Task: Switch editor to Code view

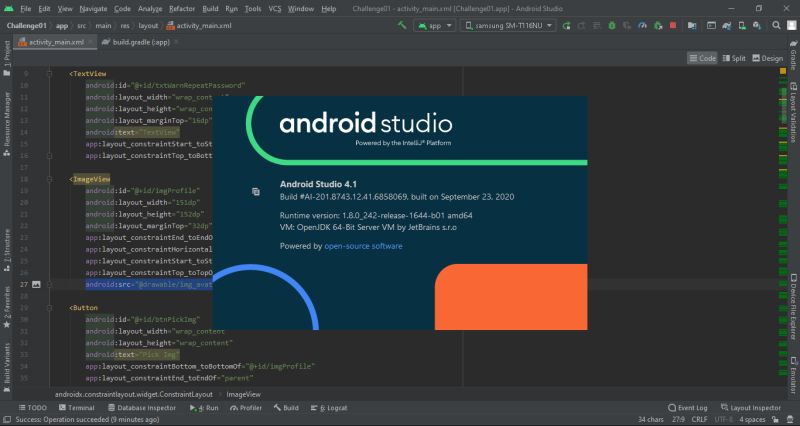Action: (703, 58)
